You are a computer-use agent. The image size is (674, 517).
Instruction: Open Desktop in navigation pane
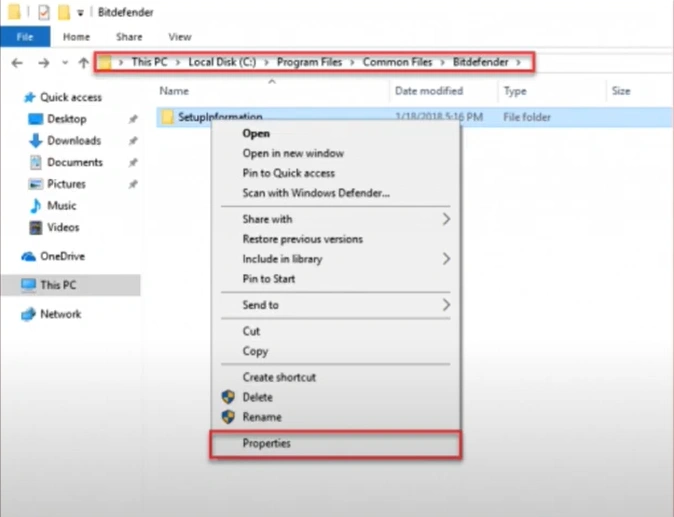tap(67, 119)
